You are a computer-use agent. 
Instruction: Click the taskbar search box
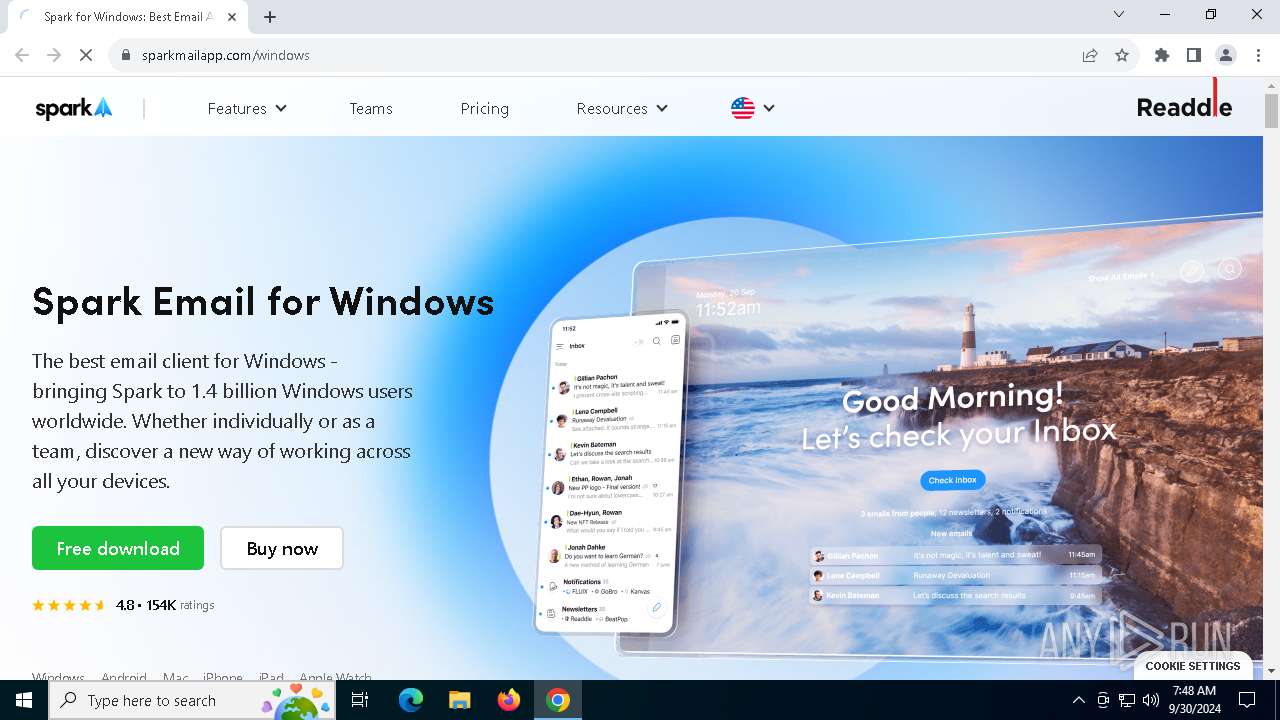click(x=192, y=700)
